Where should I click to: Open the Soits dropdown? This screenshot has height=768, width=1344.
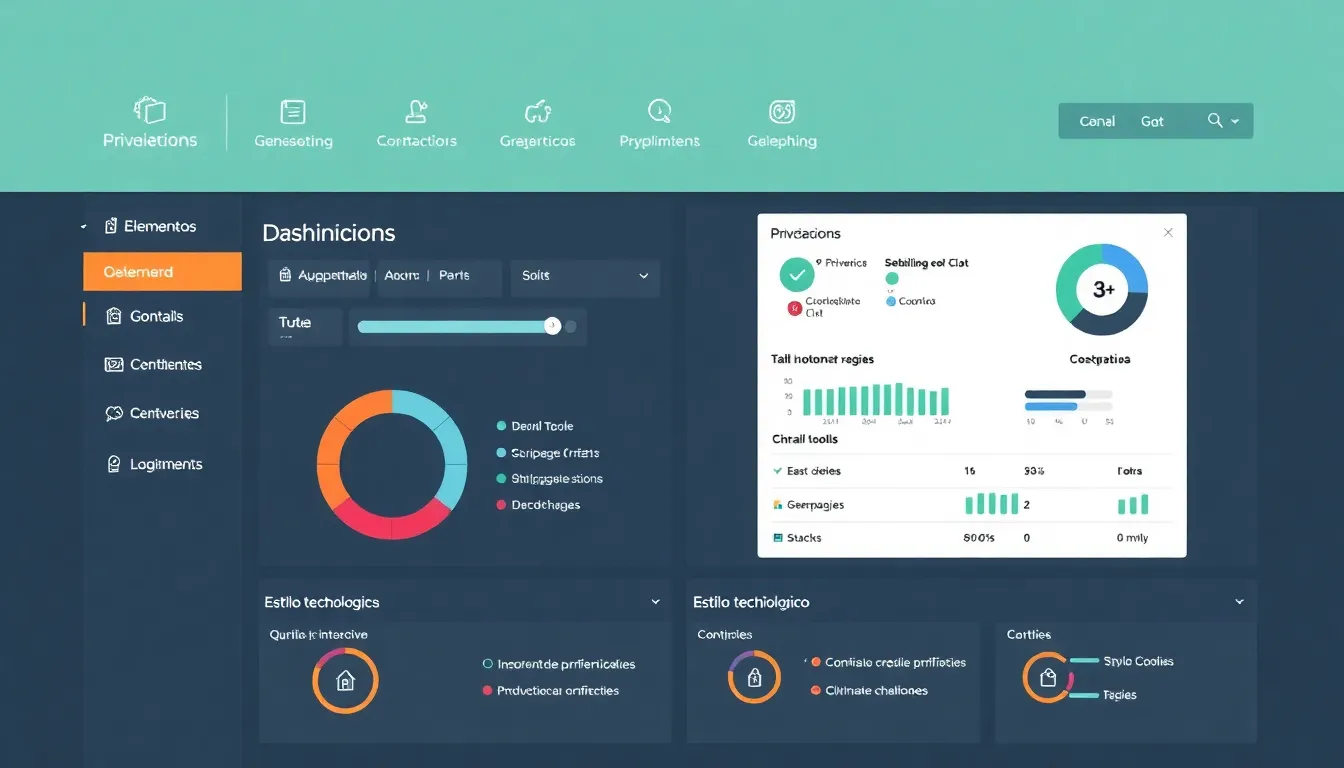pyautogui.click(x=584, y=278)
